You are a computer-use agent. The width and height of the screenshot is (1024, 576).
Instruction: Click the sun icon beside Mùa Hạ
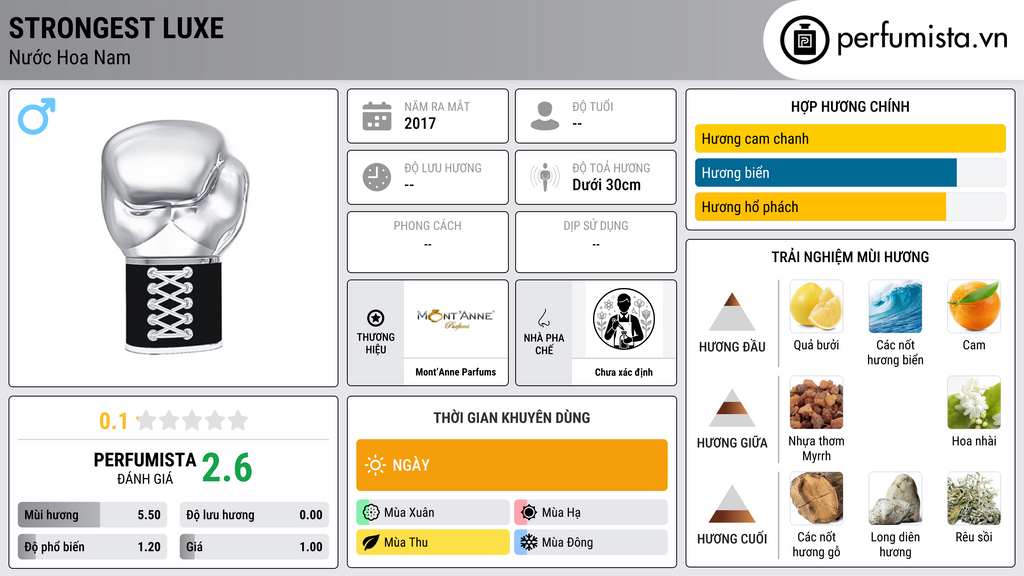(529, 513)
